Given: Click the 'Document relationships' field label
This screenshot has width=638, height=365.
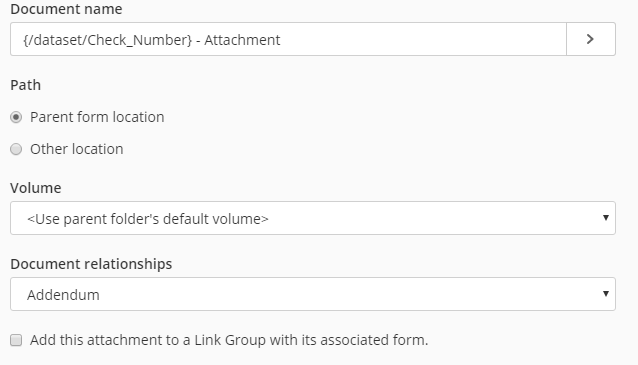Looking at the screenshot, I should tap(91, 264).
